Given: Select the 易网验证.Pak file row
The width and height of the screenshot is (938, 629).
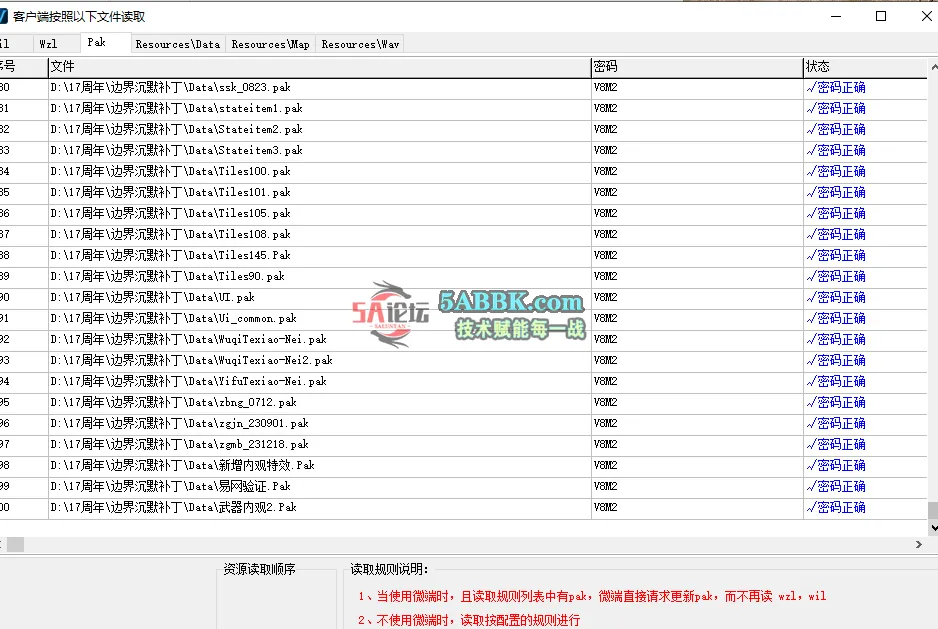Looking at the screenshot, I should pyautogui.click(x=464, y=486).
